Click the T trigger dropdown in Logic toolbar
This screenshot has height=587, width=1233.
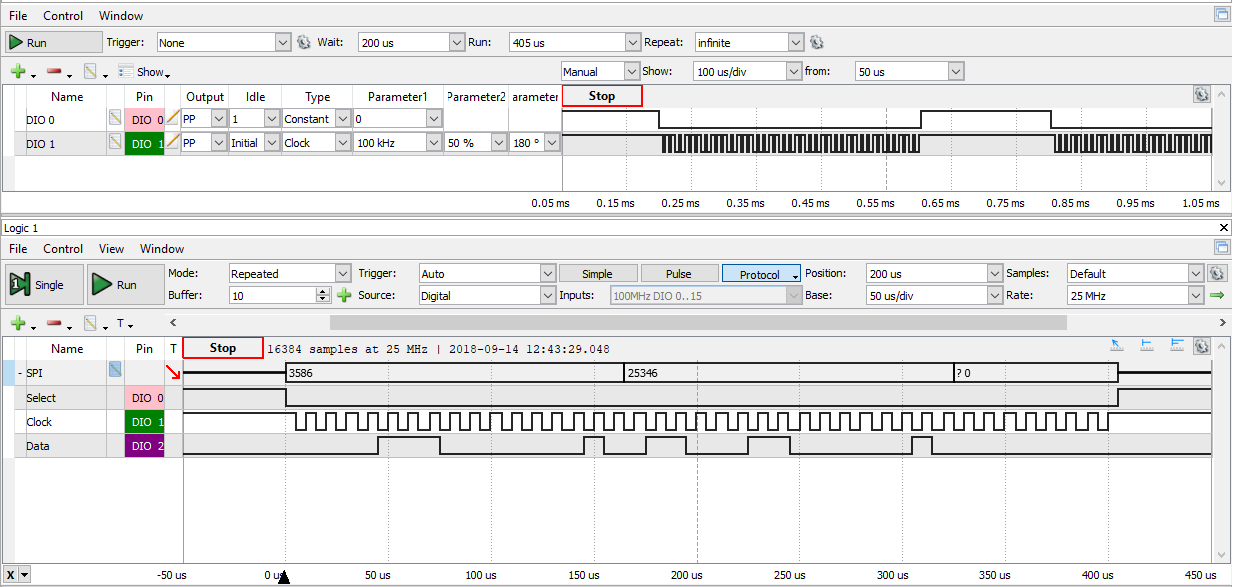point(125,324)
